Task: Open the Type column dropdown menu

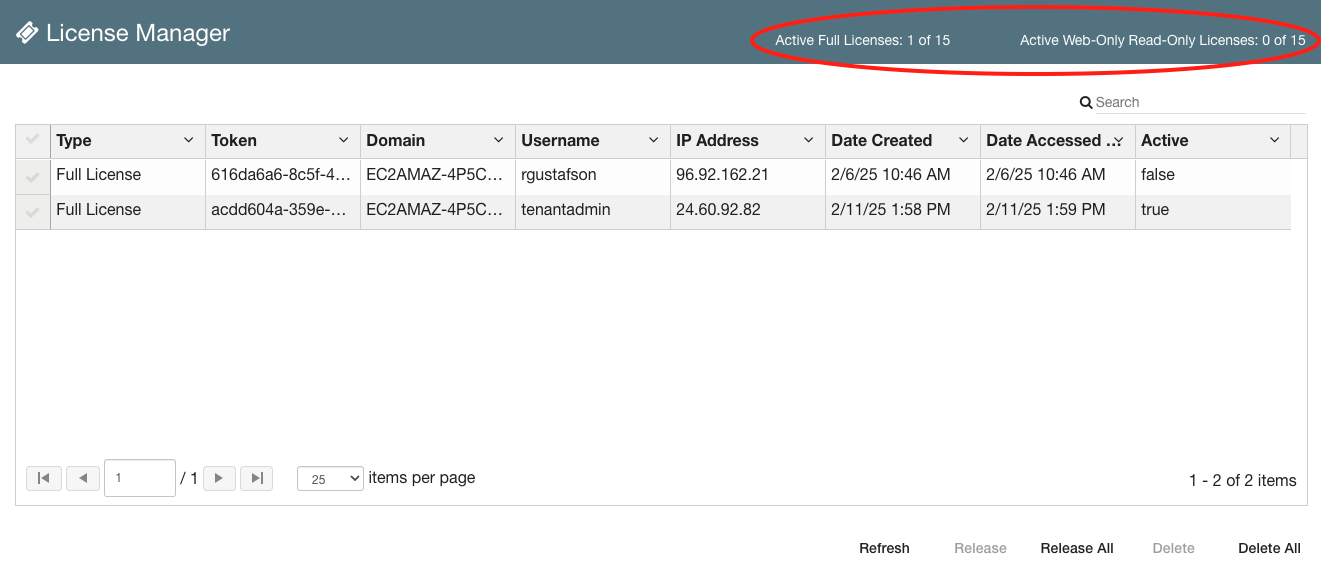Action: 189,140
